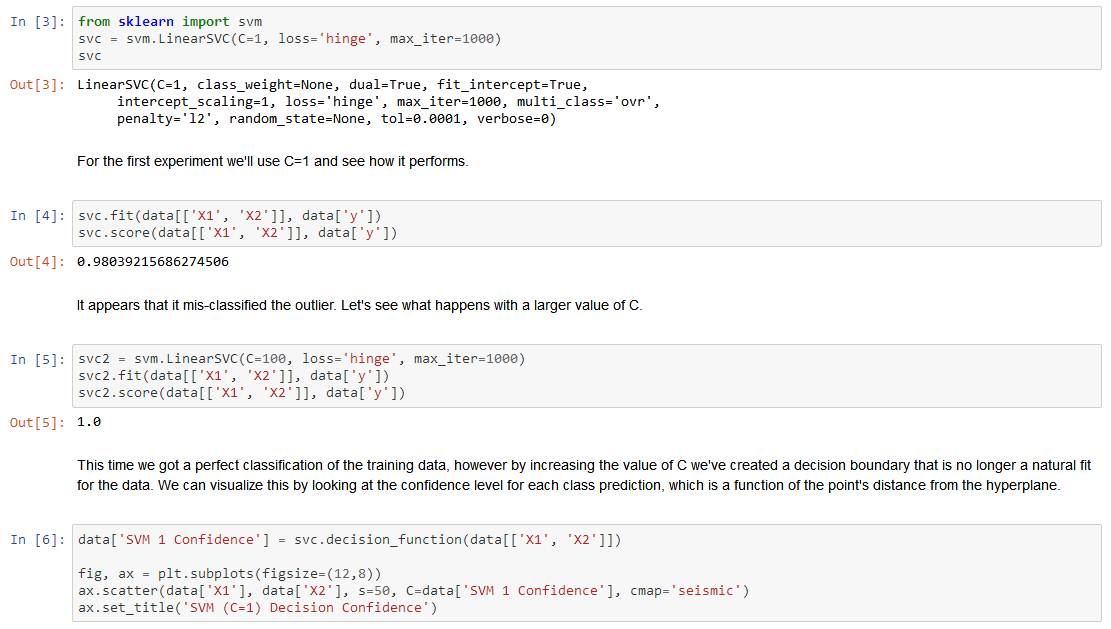Click the In [5] cell prompt

pos(38,359)
